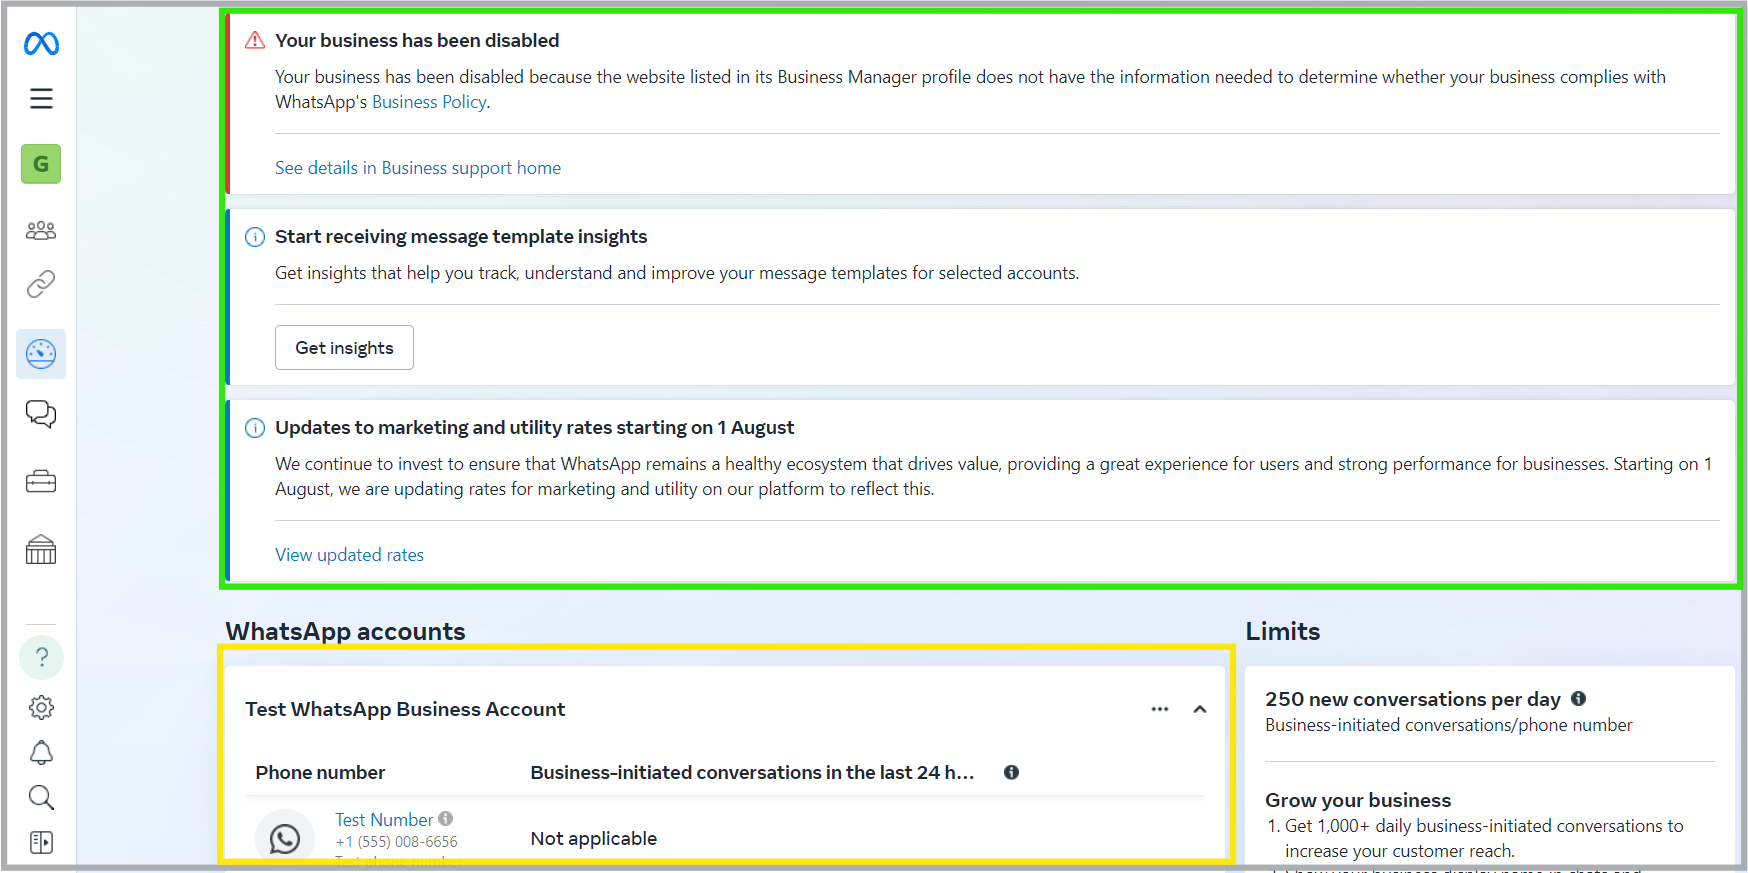Open the Test Number link
Image resolution: width=1748 pixels, height=873 pixels.
(x=384, y=820)
